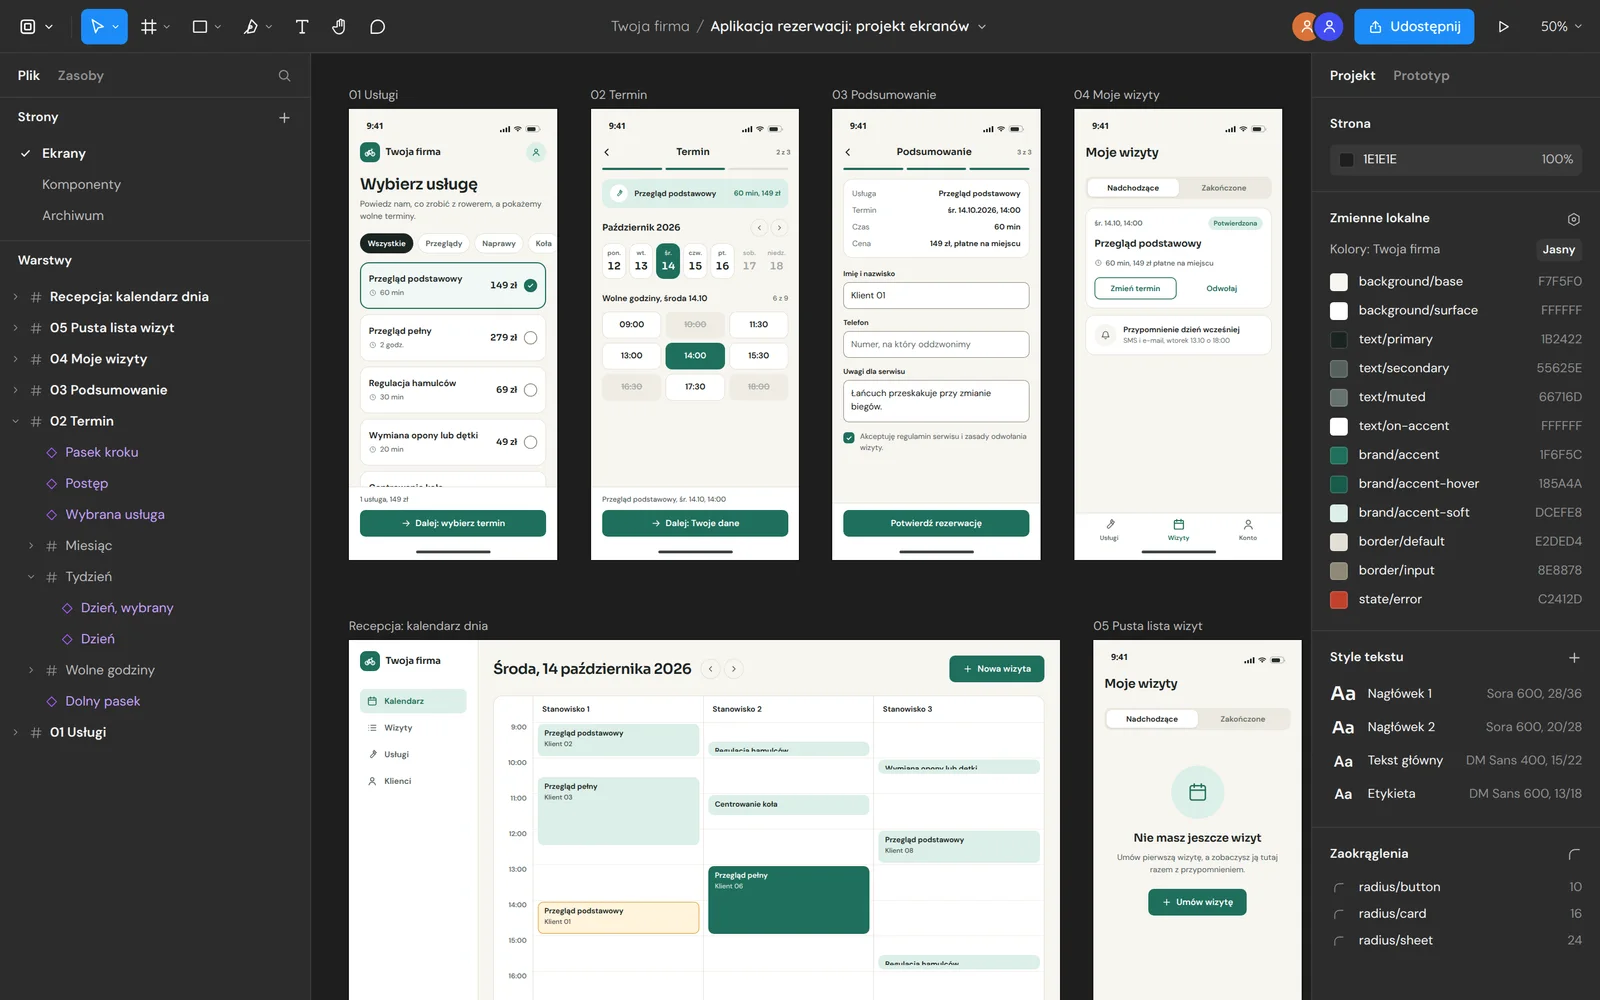Click the Umów wizytę button
The image size is (1600, 1000).
1197,903
